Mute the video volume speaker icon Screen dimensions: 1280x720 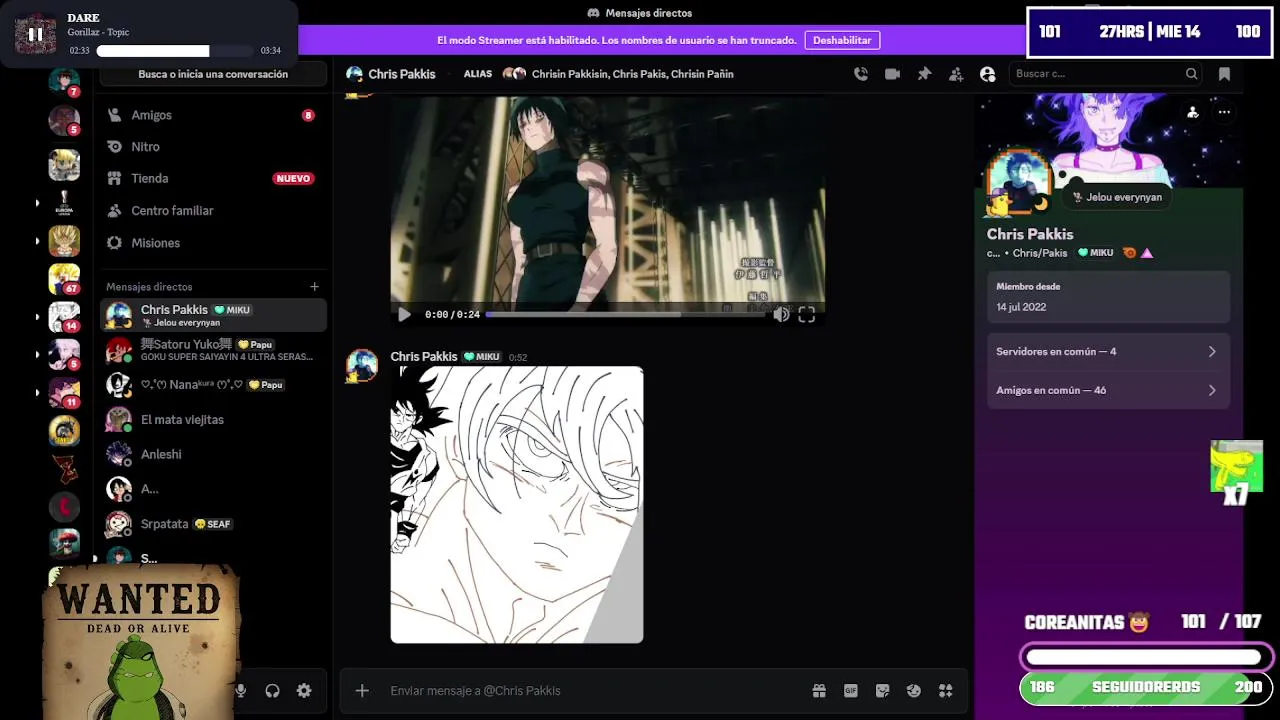781,314
